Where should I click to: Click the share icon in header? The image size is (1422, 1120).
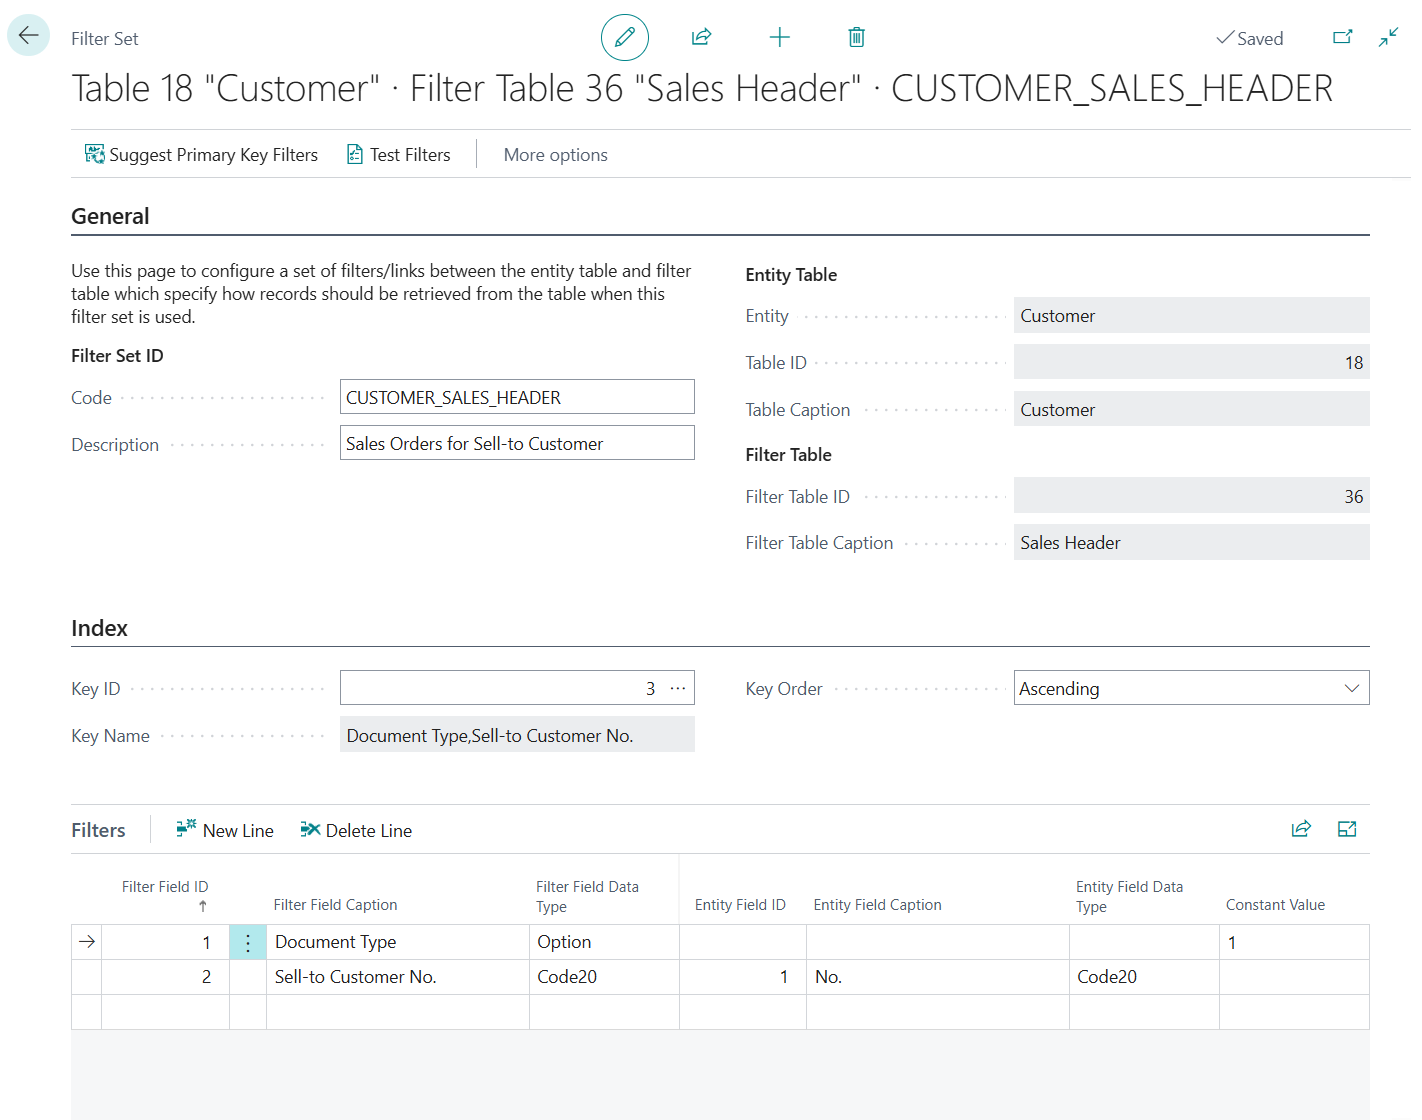[701, 38]
